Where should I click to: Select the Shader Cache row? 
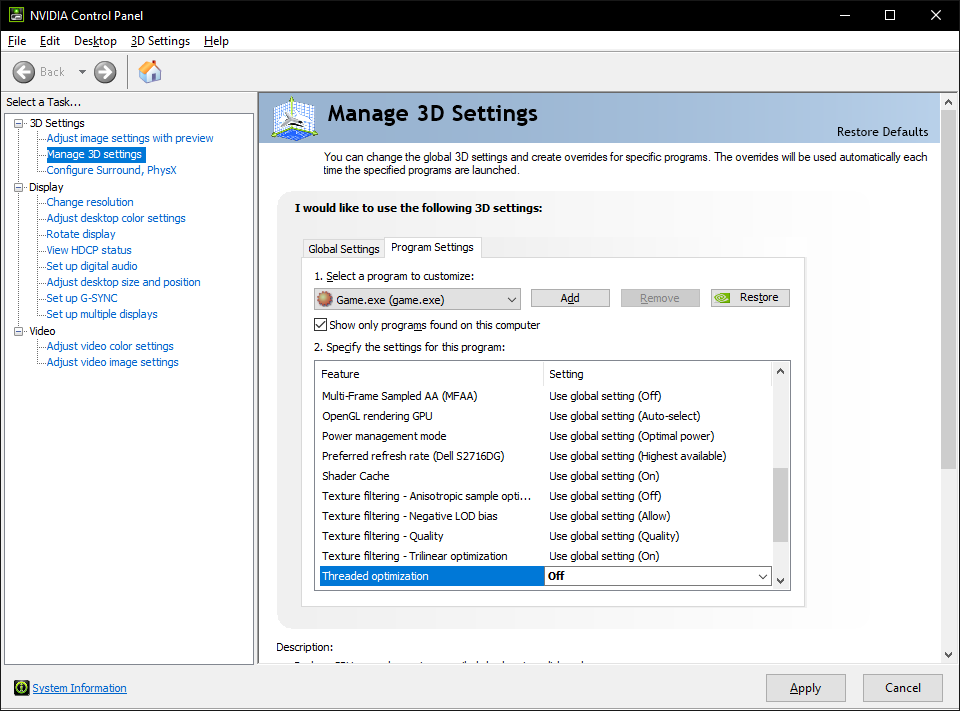(x=545, y=476)
